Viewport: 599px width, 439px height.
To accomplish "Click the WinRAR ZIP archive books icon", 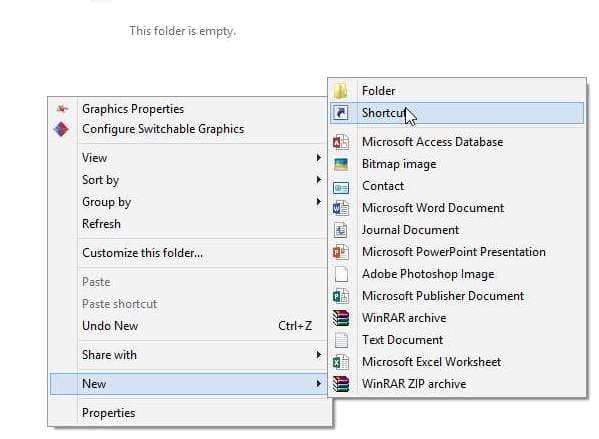I will point(340,384).
